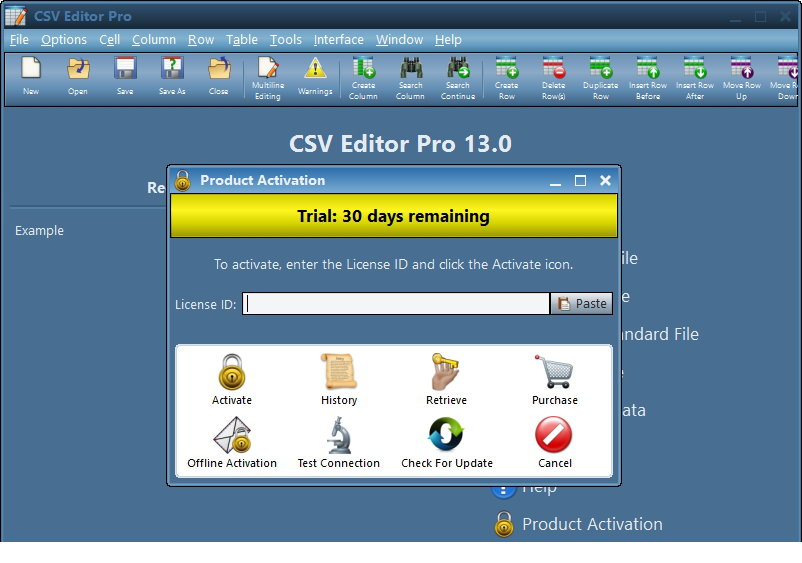Maximize the Product Activation dialog
This screenshot has height=563, width=802.
pos(580,181)
